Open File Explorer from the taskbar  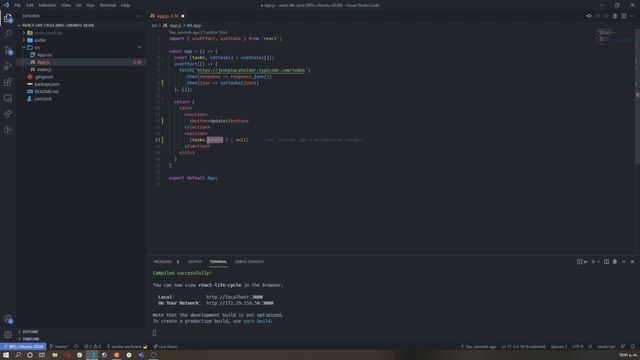55,355
